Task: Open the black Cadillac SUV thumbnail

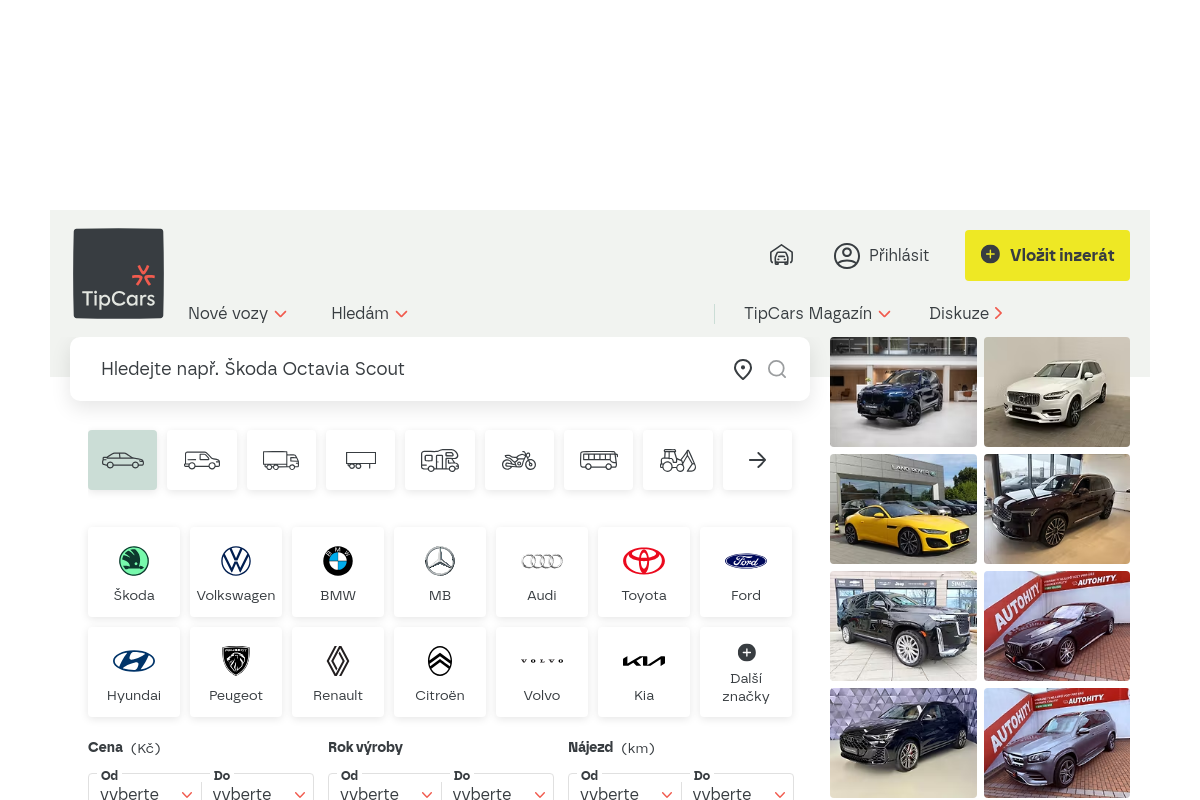Action: coord(903,626)
